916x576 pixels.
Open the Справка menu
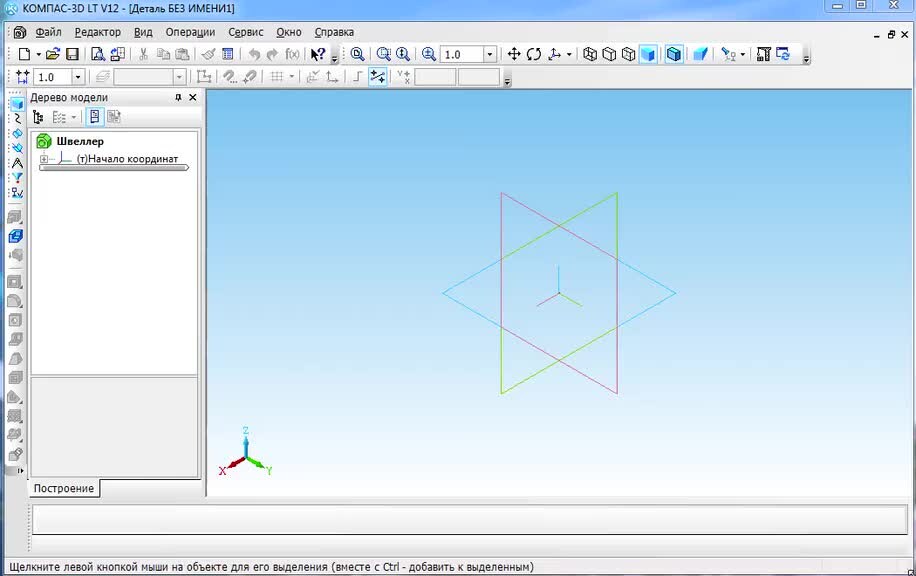(x=334, y=32)
